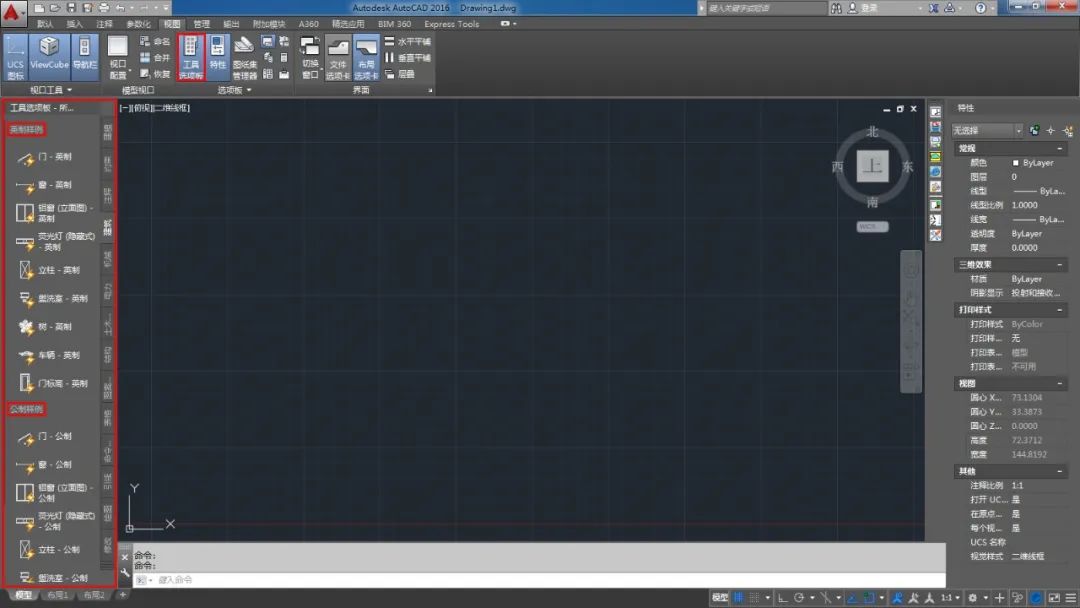Open the 无选择 selection dropdown in Properties
The image size is (1080, 608).
pos(987,130)
